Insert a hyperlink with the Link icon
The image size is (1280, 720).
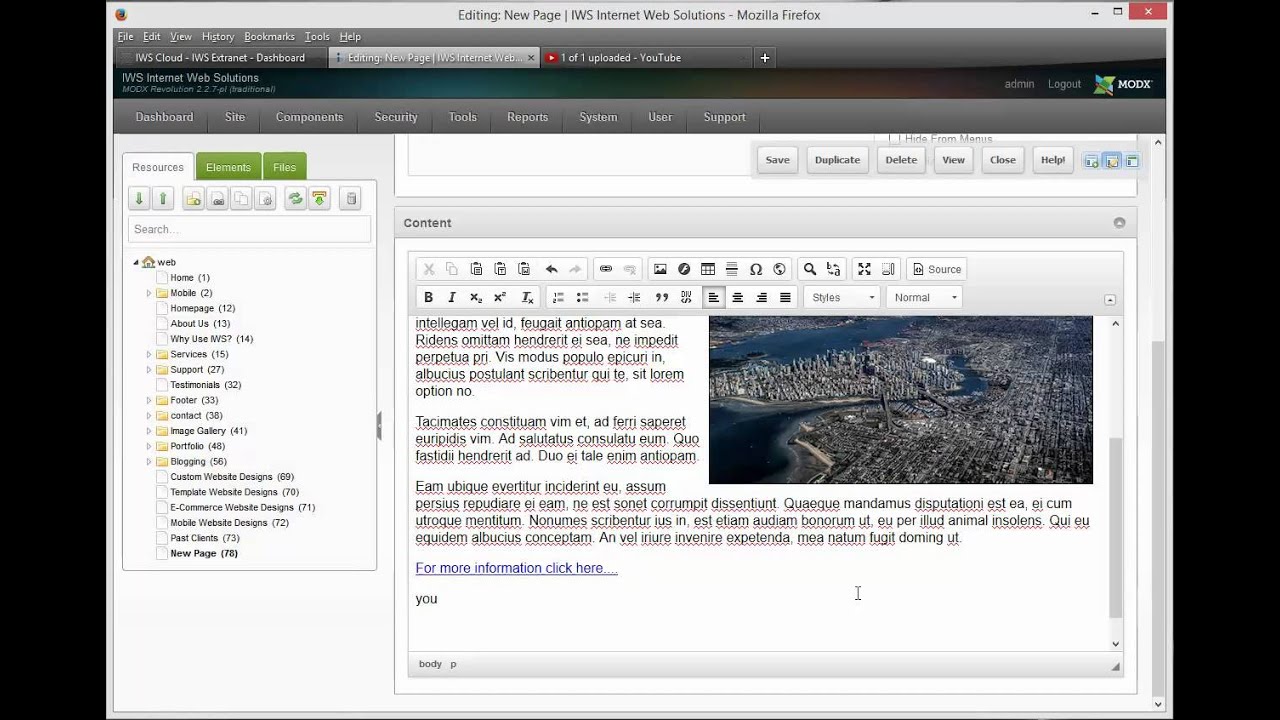(606, 269)
